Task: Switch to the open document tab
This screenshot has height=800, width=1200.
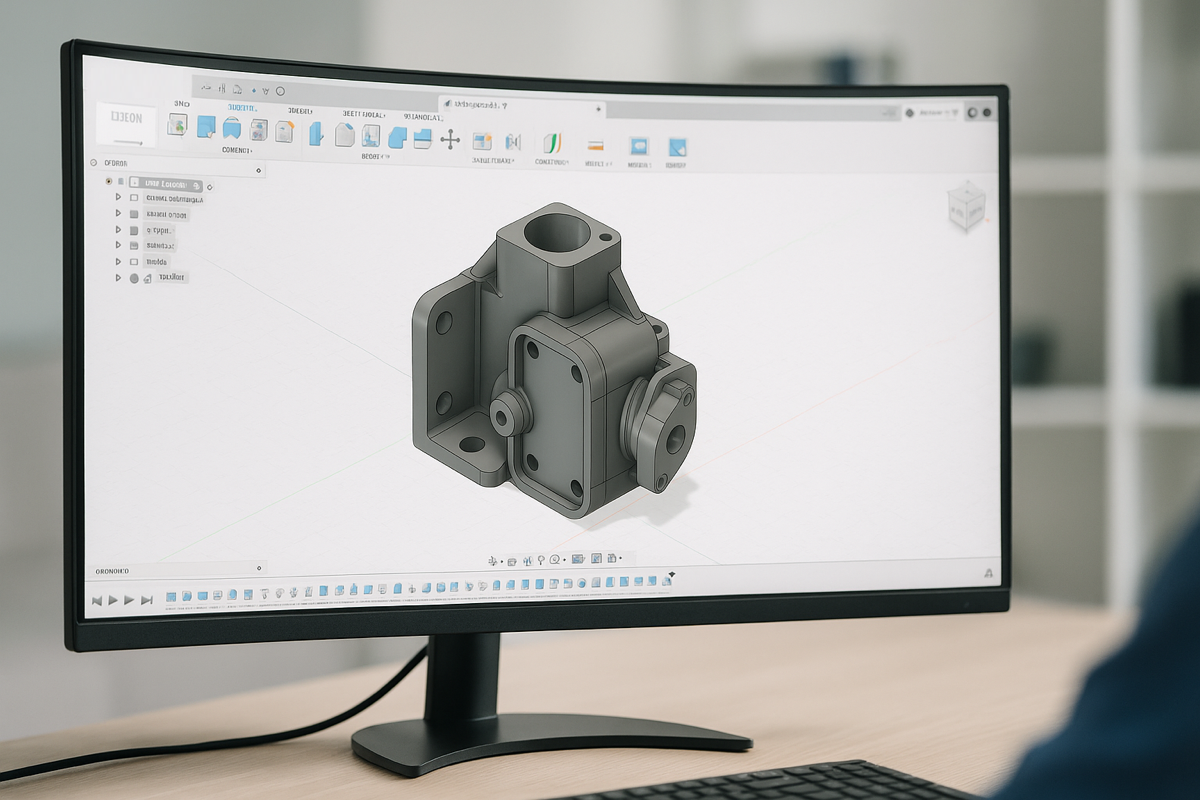Action: [x=482, y=105]
